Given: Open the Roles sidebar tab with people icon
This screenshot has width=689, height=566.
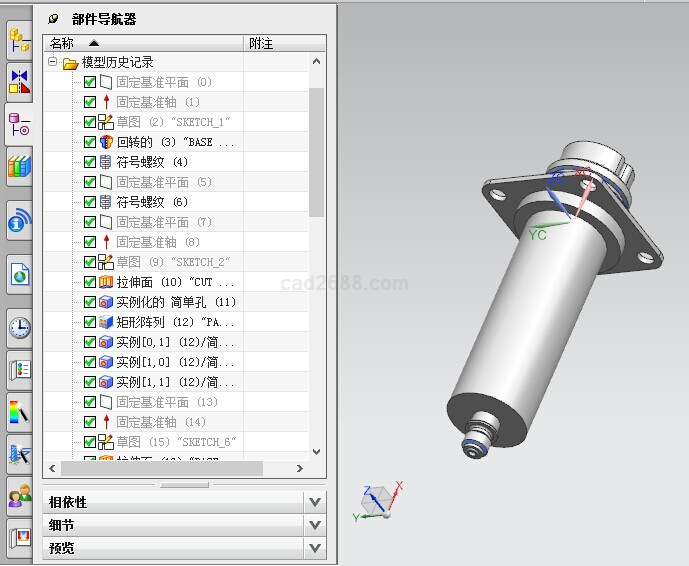Looking at the screenshot, I should [19, 496].
